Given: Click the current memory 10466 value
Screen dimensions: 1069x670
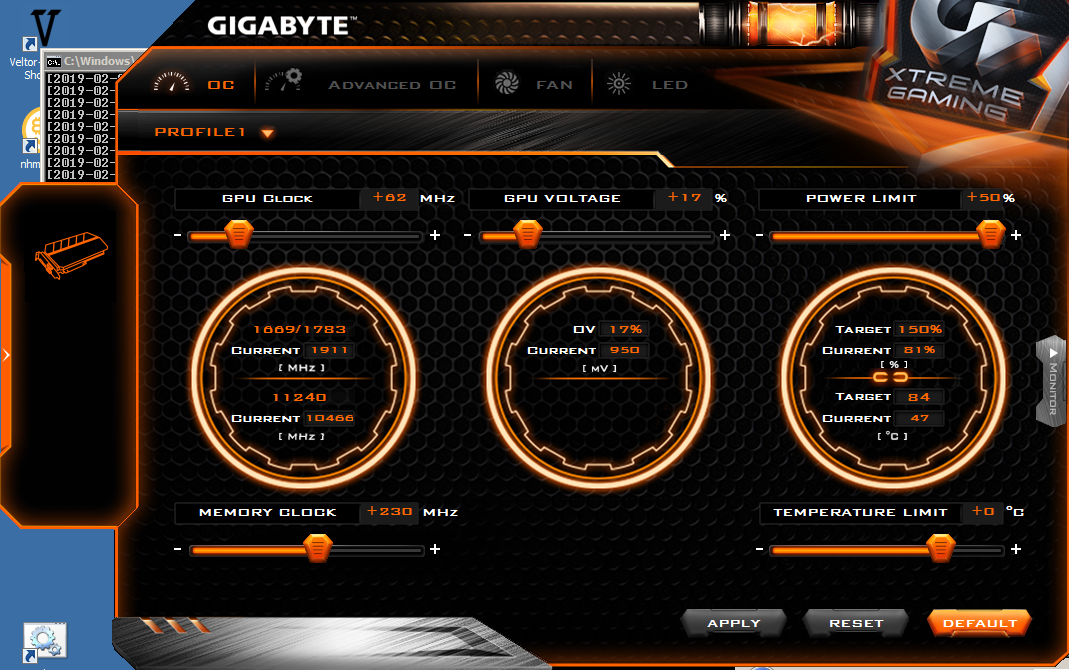Looking at the screenshot, I should [330, 418].
